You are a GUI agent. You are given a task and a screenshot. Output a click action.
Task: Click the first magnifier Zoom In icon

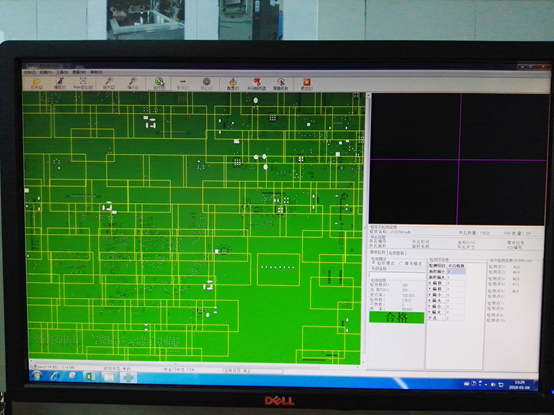(109, 84)
